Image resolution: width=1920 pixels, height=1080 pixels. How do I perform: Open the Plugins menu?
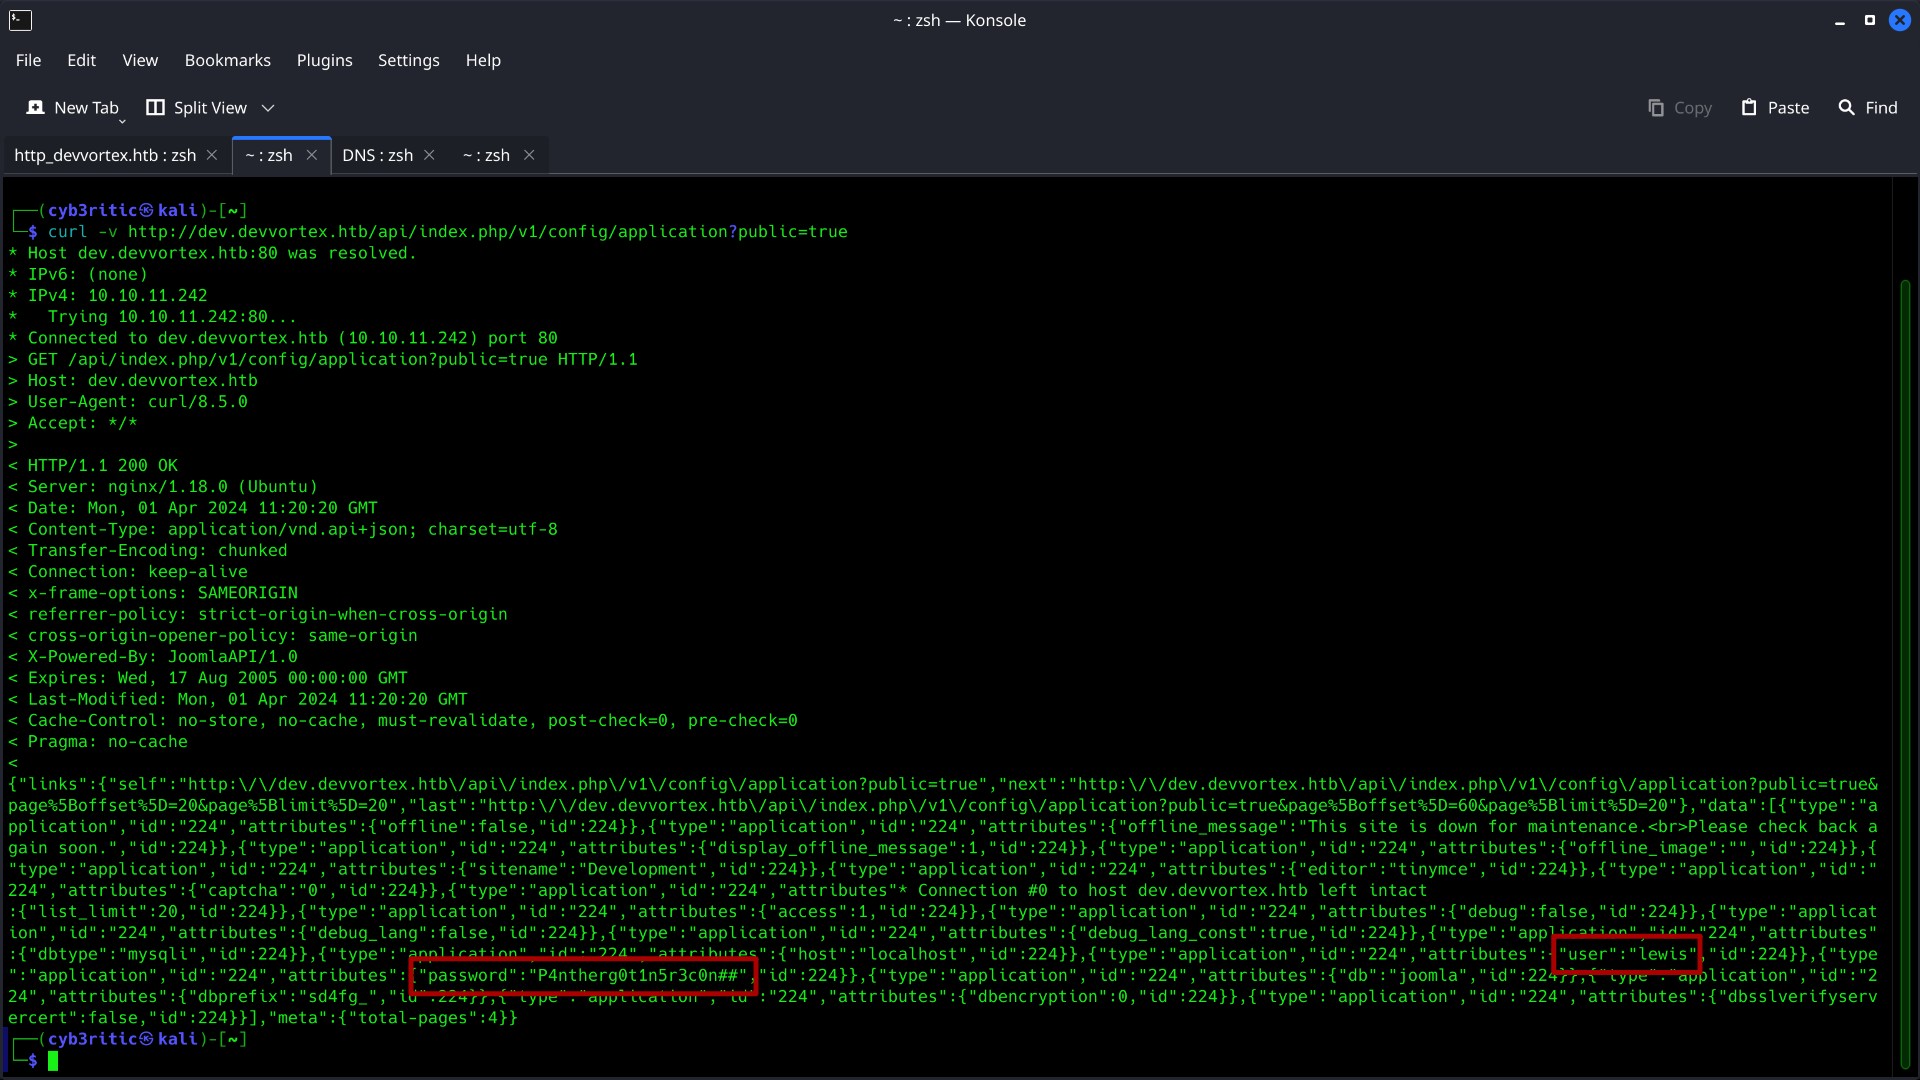point(324,60)
